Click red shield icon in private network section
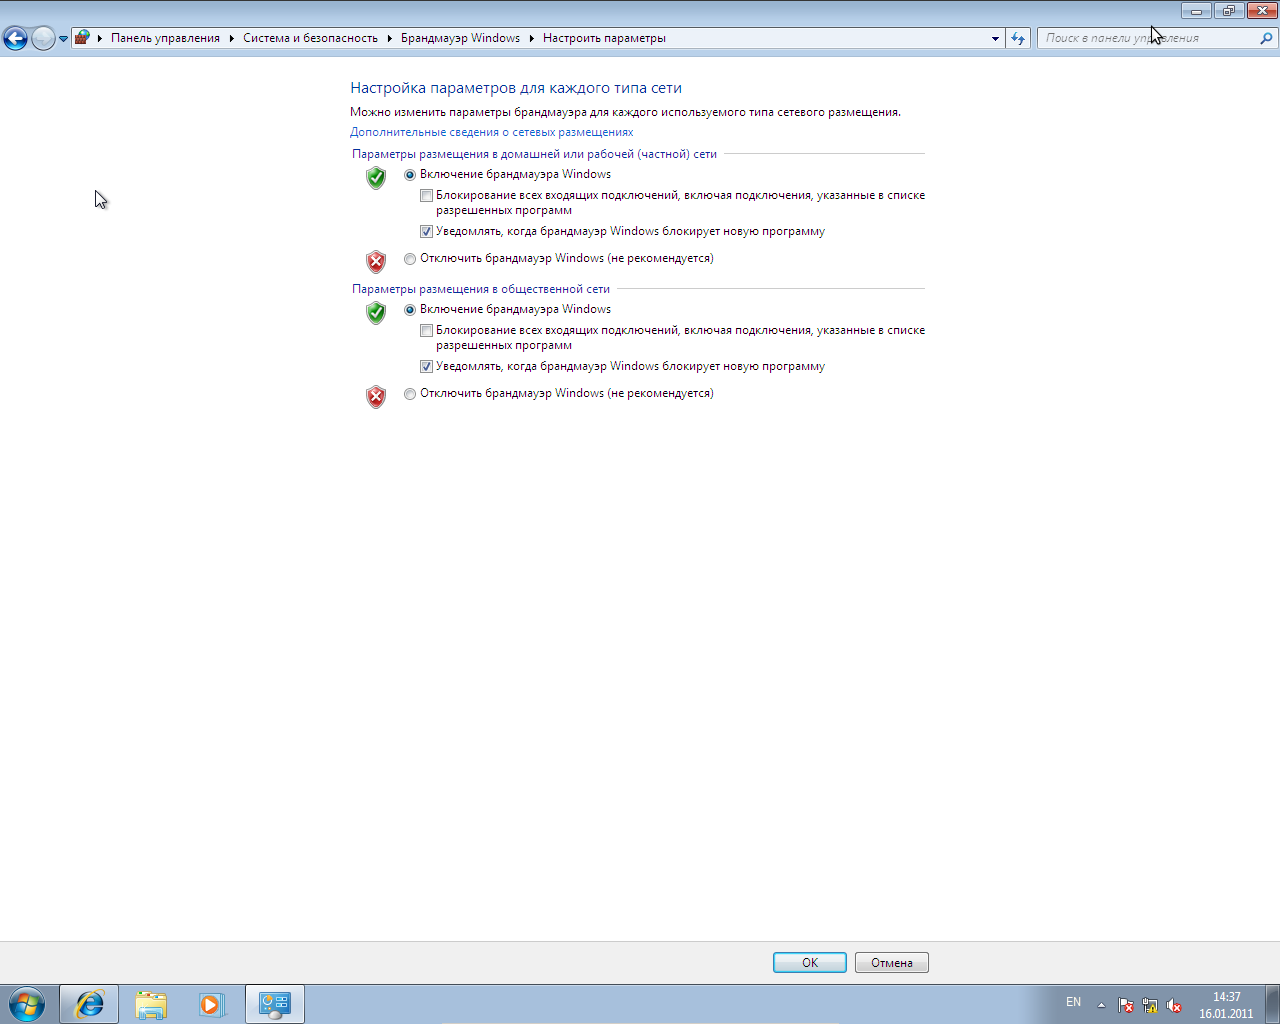This screenshot has height=1024, width=1280. click(x=376, y=262)
